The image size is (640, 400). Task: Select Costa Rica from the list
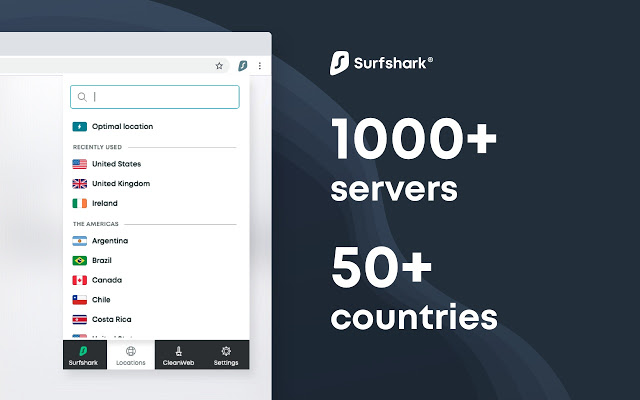[112, 319]
